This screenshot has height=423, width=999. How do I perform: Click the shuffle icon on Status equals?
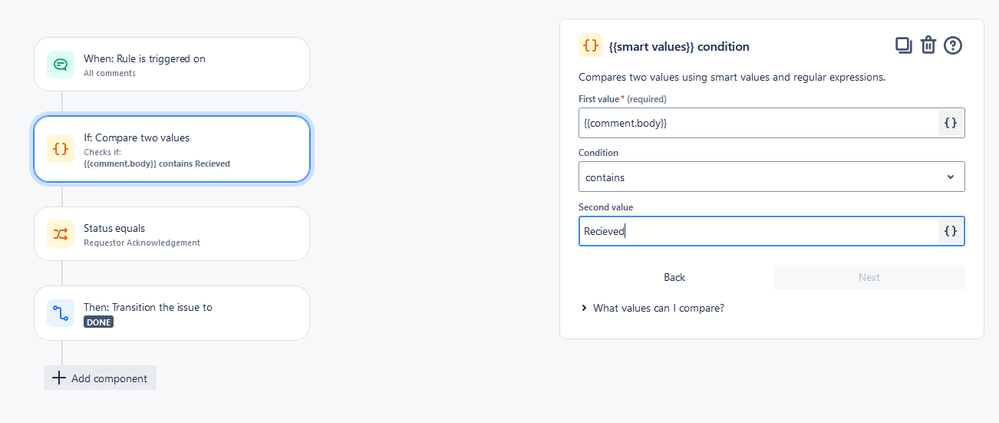pos(61,234)
